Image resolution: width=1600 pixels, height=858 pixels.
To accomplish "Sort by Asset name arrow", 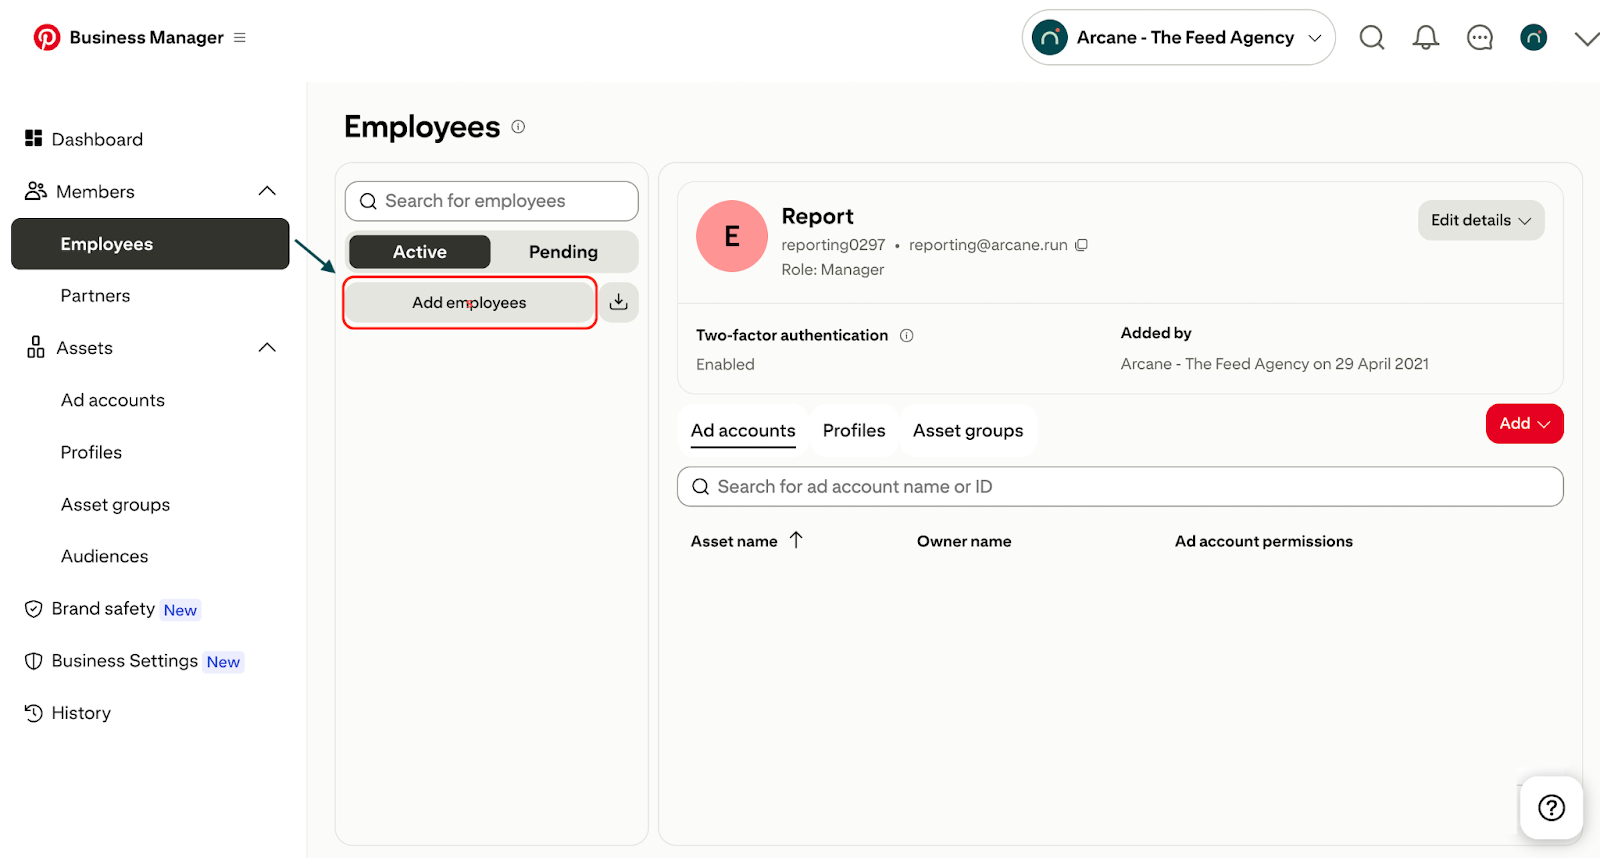I will (796, 540).
